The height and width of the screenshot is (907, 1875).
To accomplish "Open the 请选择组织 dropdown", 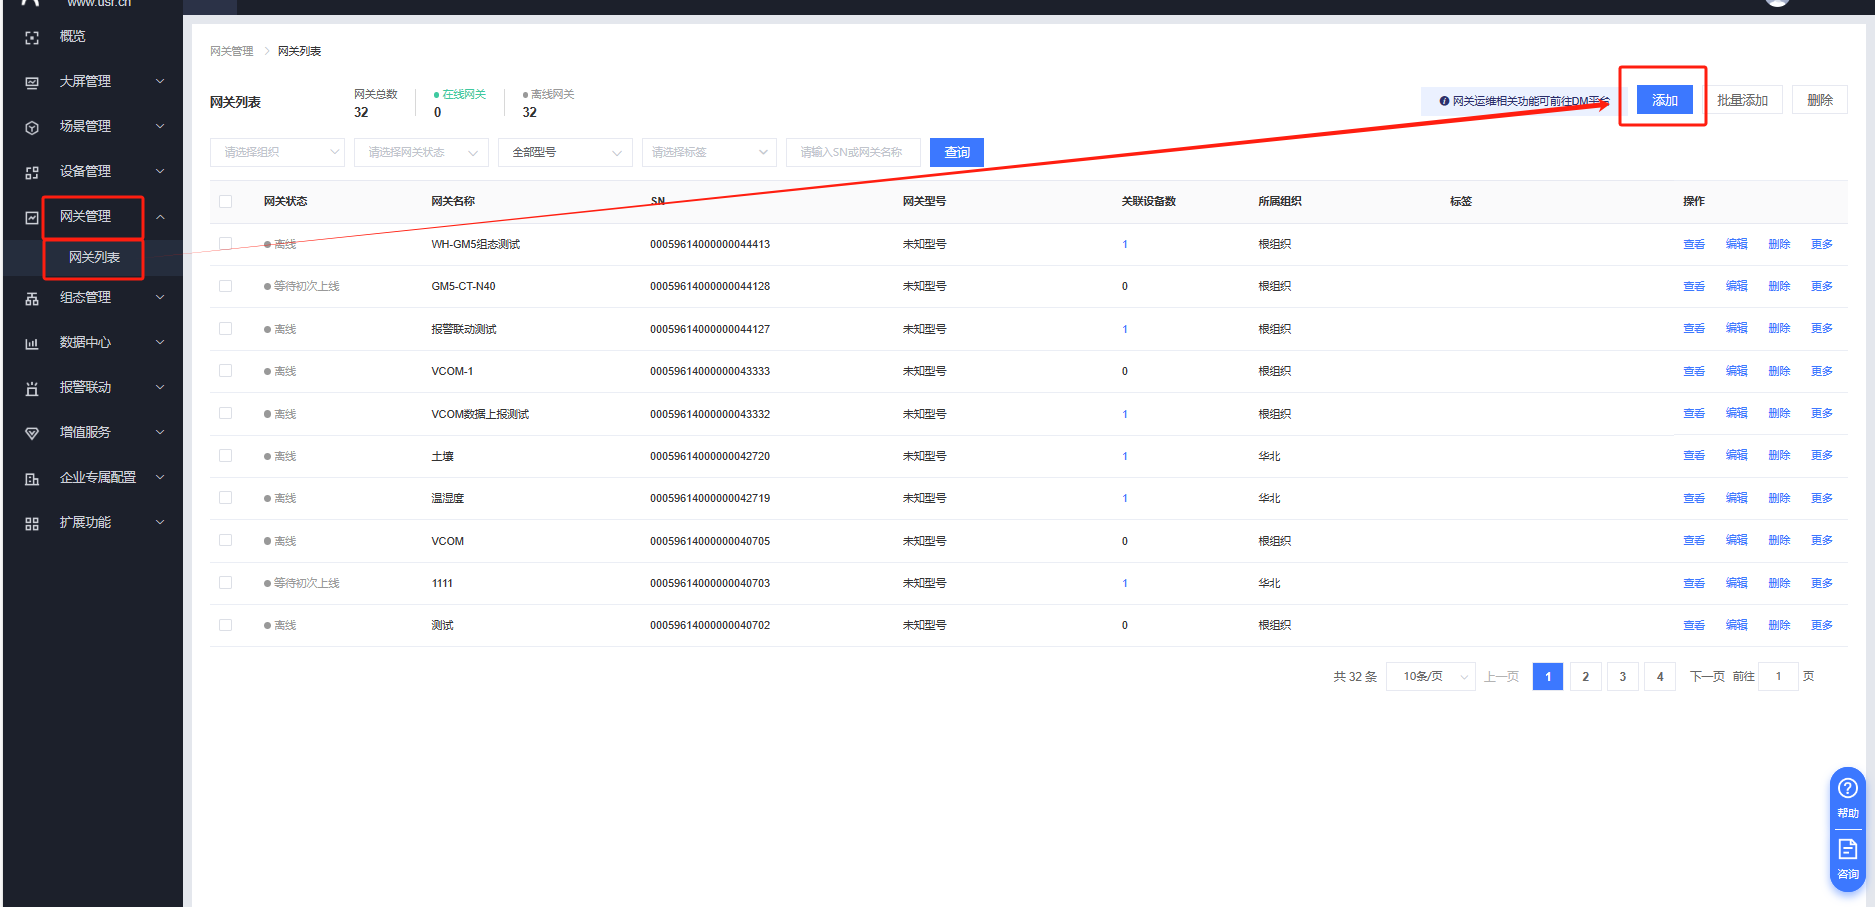I will pos(277,152).
